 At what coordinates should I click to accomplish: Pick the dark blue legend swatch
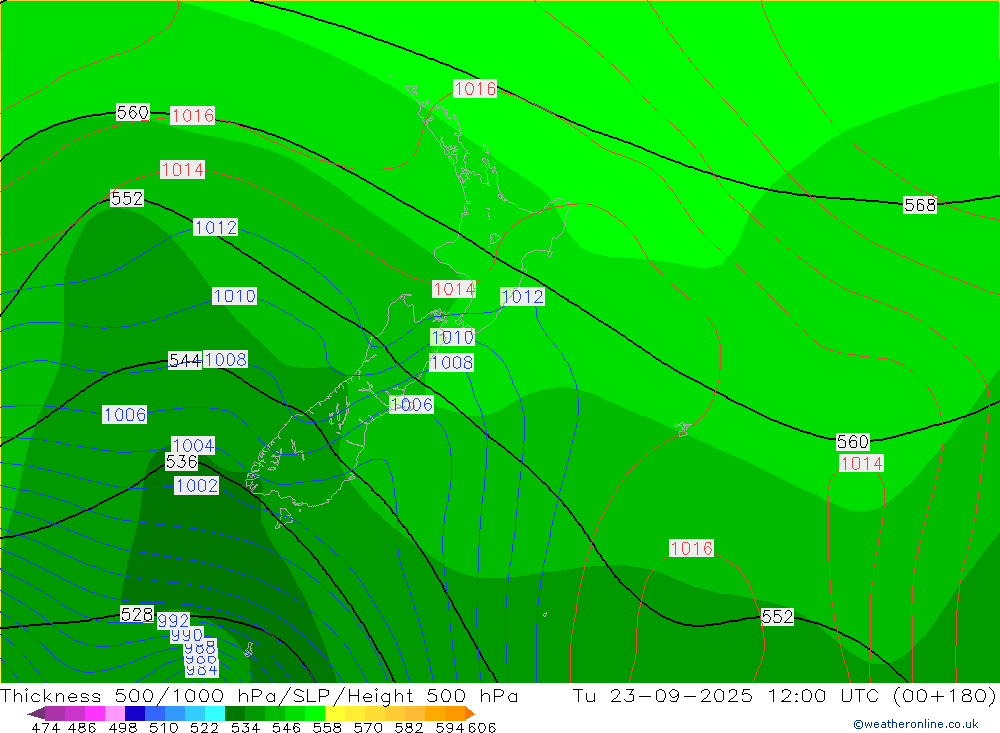pyautogui.click(x=135, y=713)
